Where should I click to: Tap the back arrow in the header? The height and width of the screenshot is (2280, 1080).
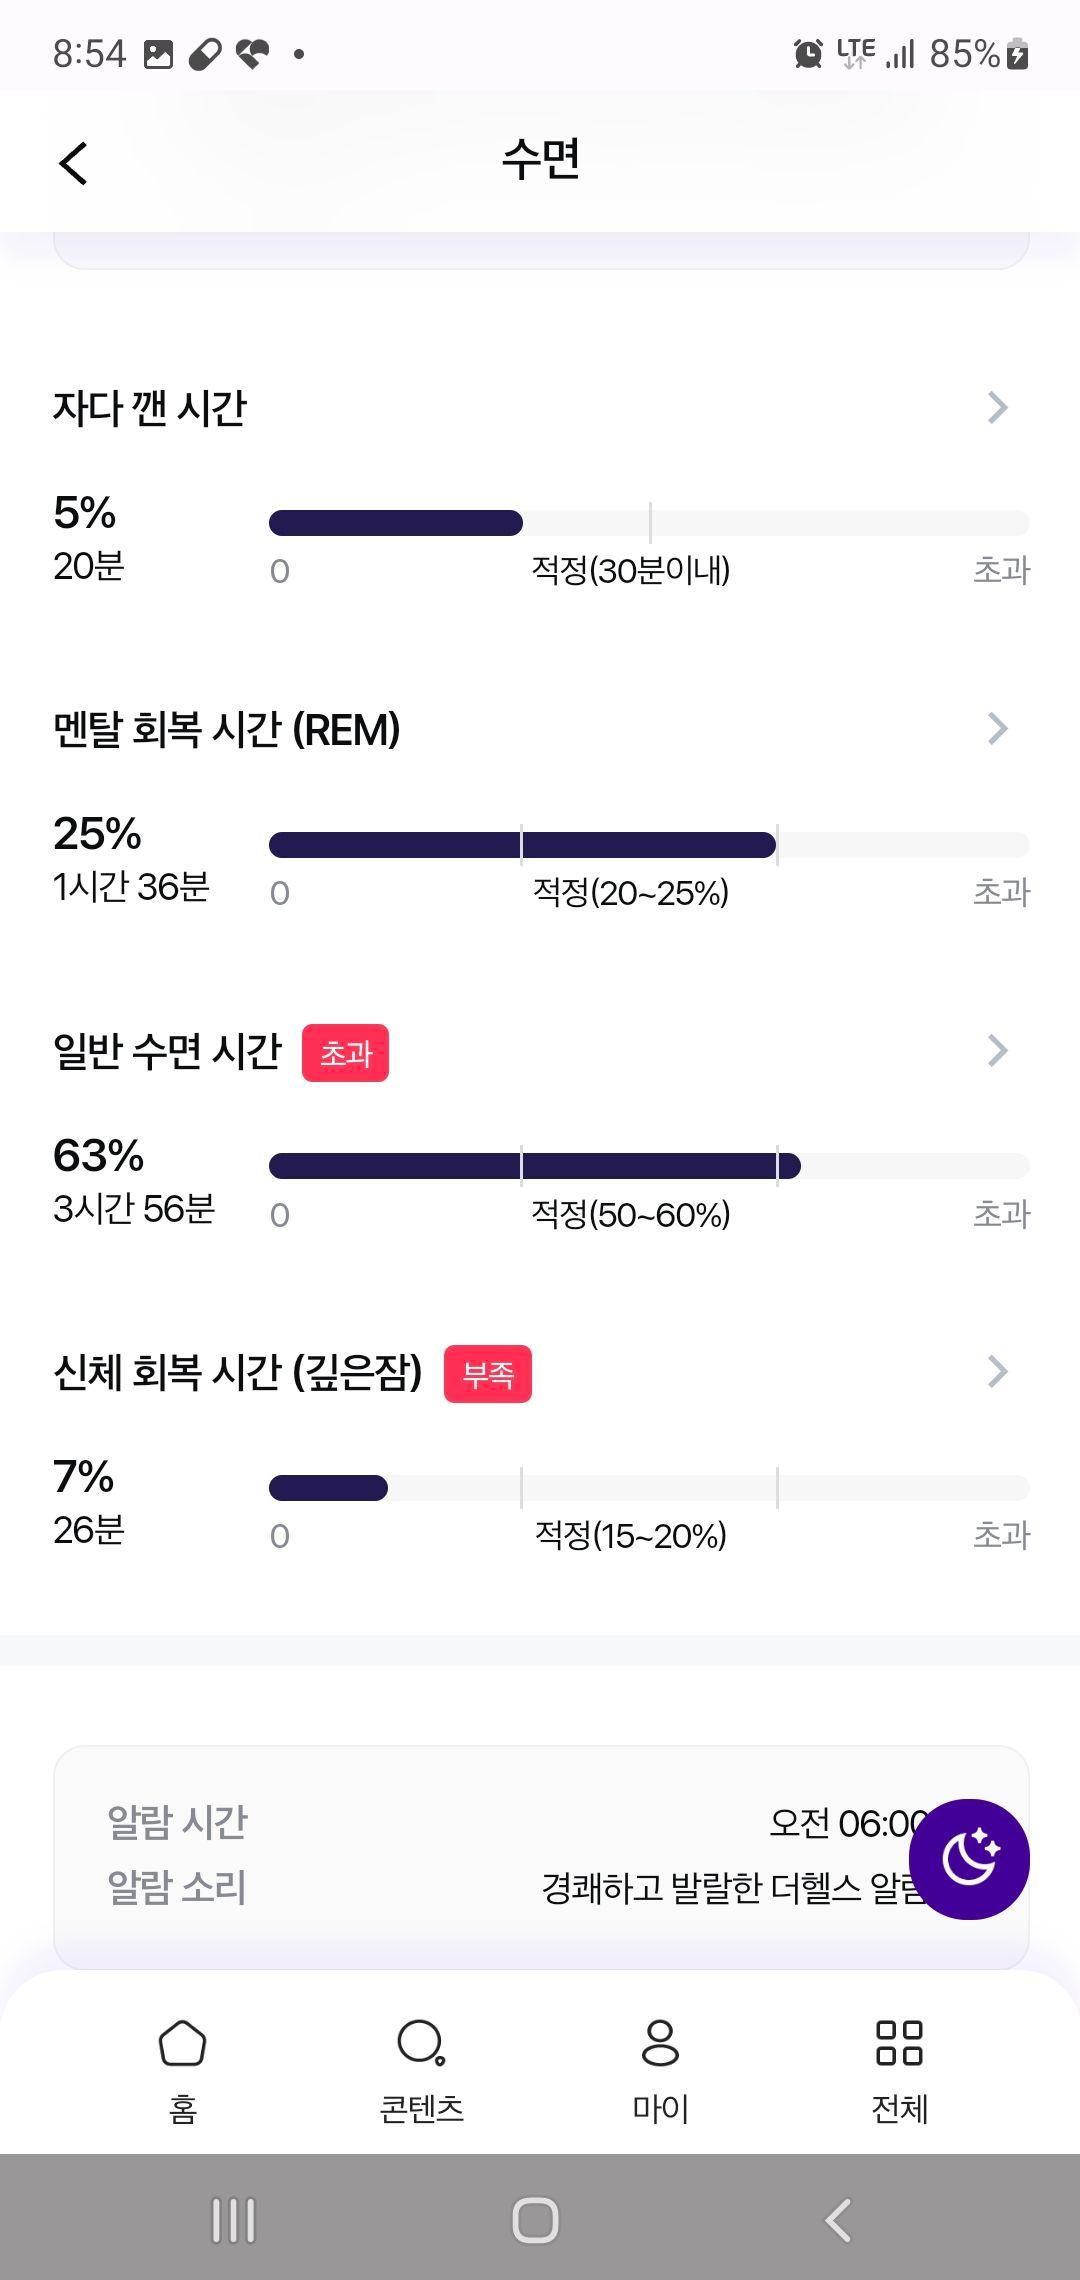pyautogui.click(x=73, y=163)
